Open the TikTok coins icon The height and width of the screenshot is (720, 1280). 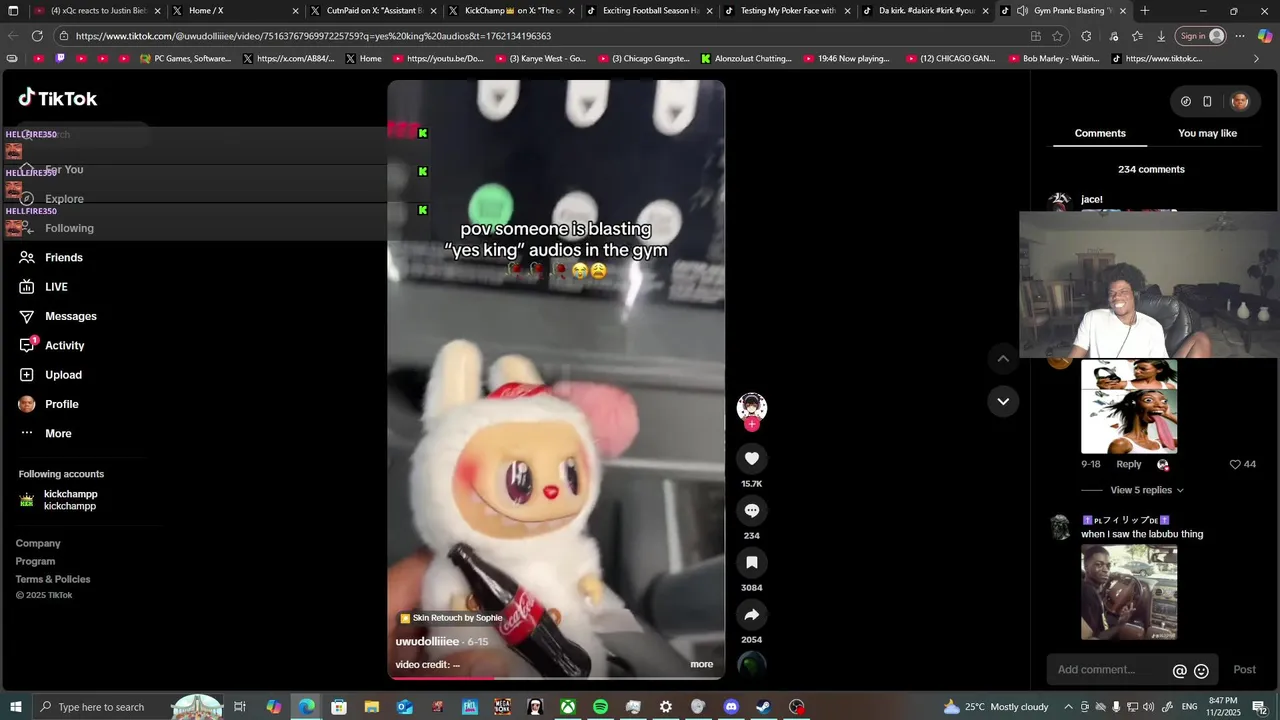click(x=1186, y=101)
